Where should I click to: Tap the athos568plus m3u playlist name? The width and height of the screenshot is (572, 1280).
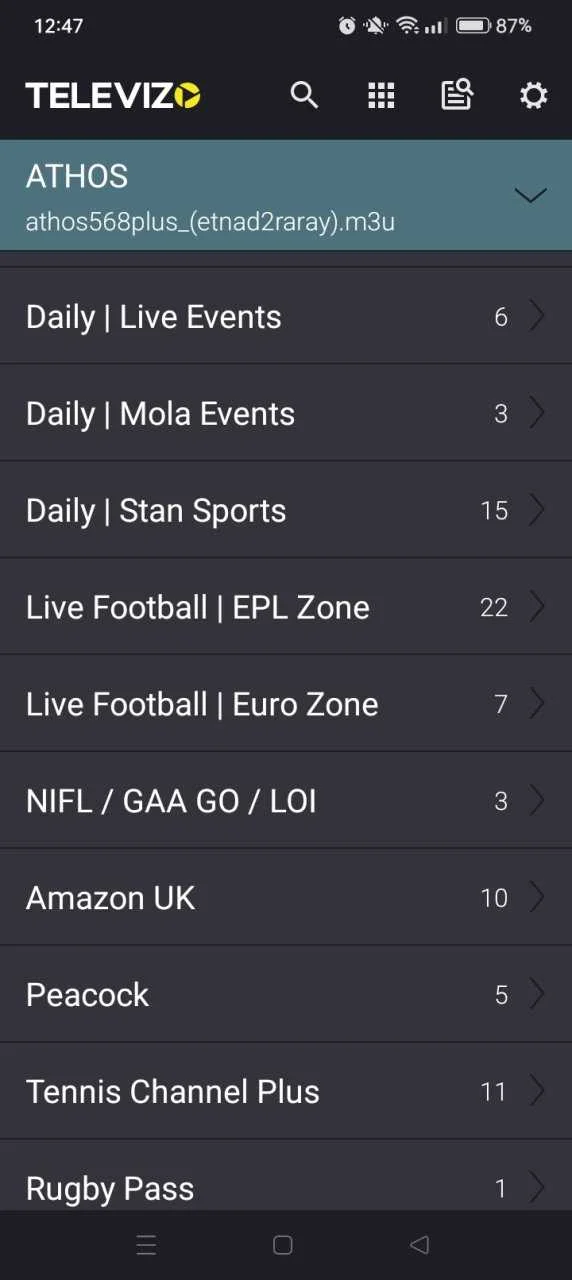coord(210,222)
